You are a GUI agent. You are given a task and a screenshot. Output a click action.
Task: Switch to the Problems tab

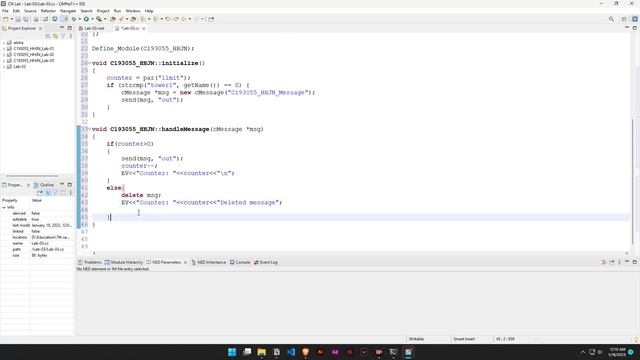pyautogui.click(x=90, y=262)
